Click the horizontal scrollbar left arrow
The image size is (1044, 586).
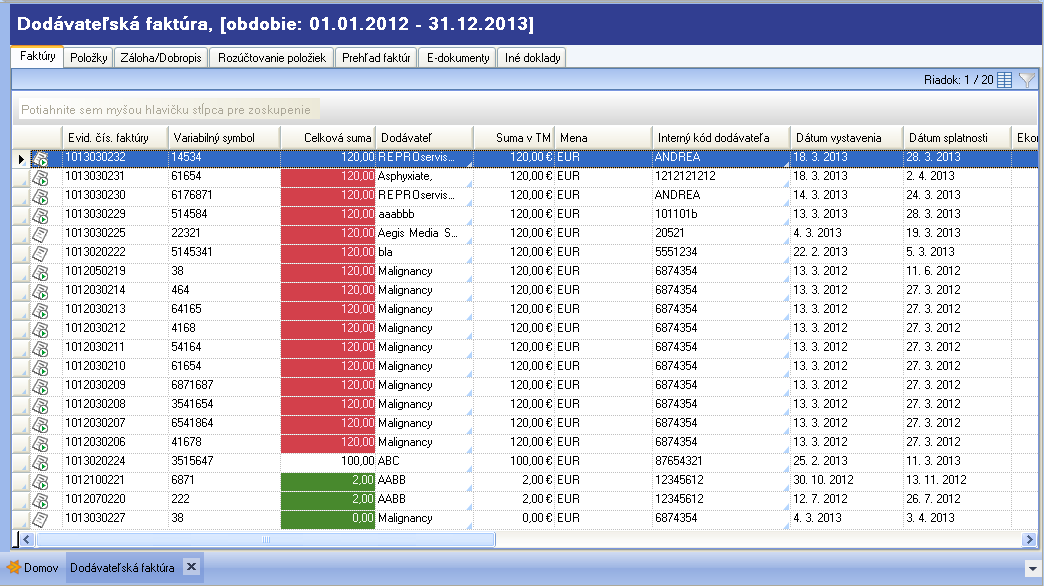click(x=27, y=539)
